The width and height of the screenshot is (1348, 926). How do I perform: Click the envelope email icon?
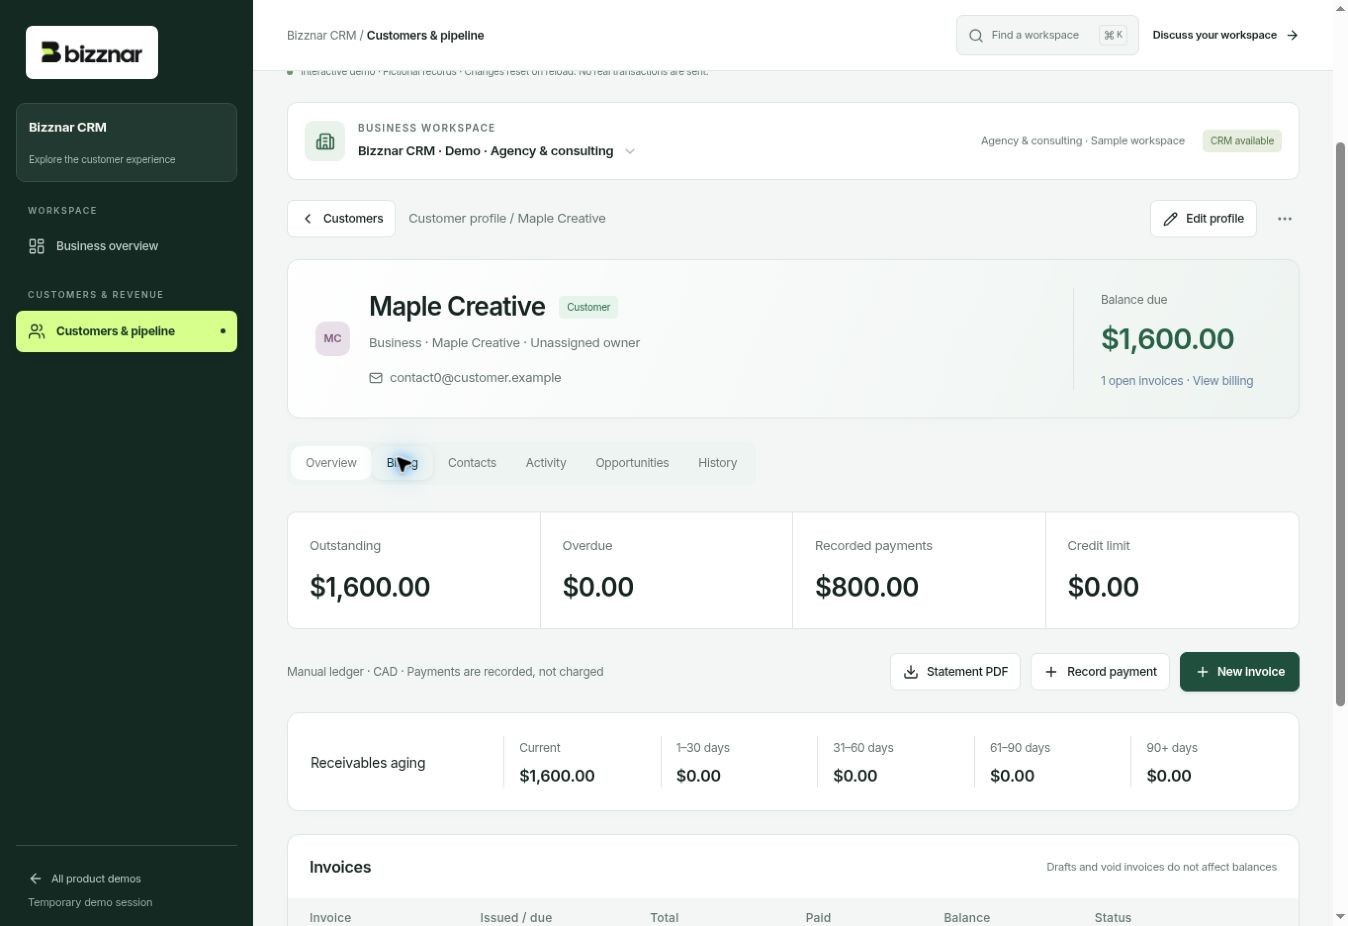[376, 378]
